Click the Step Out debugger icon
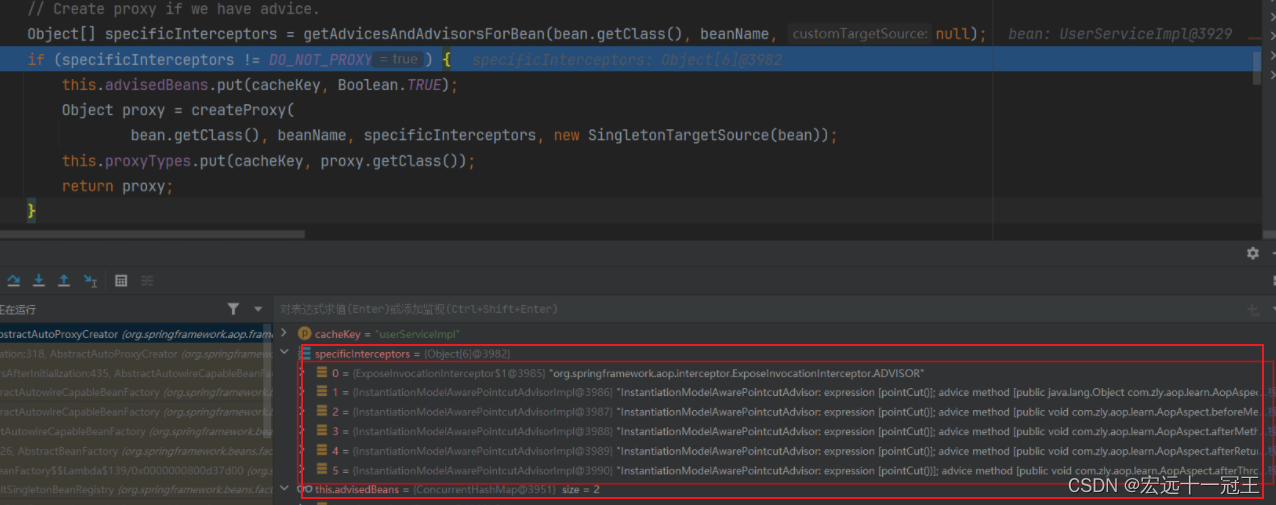1276x505 pixels. (63, 280)
